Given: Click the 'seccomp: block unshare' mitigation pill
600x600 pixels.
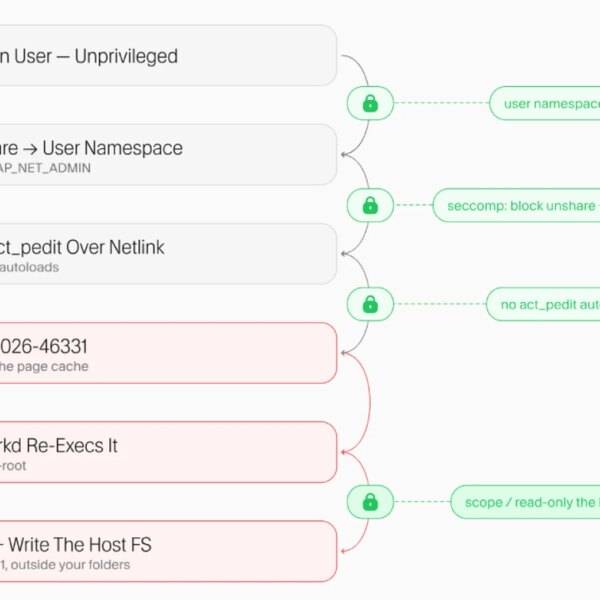Looking at the screenshot, I should tap(517, 205).
